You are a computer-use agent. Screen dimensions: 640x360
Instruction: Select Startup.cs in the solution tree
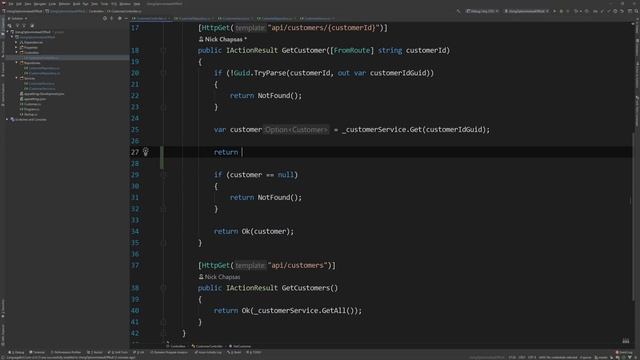coord(29,114)
